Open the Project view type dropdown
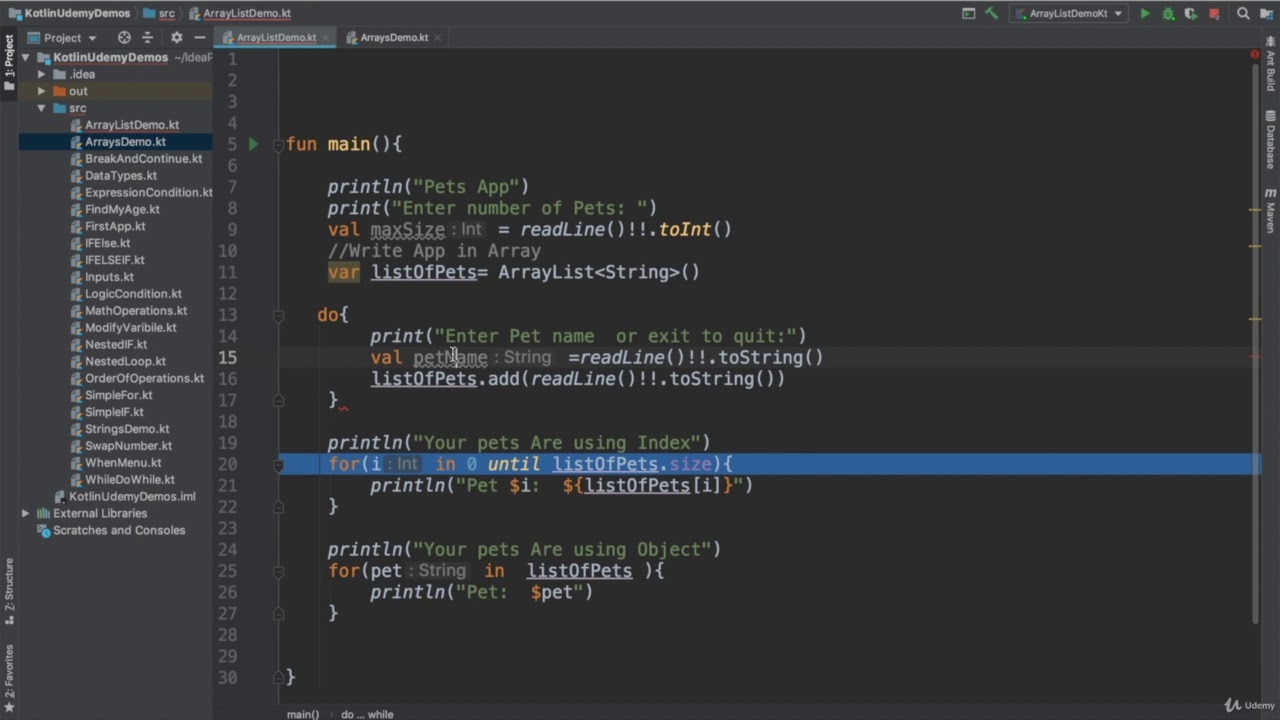 [x=62, y=38]
